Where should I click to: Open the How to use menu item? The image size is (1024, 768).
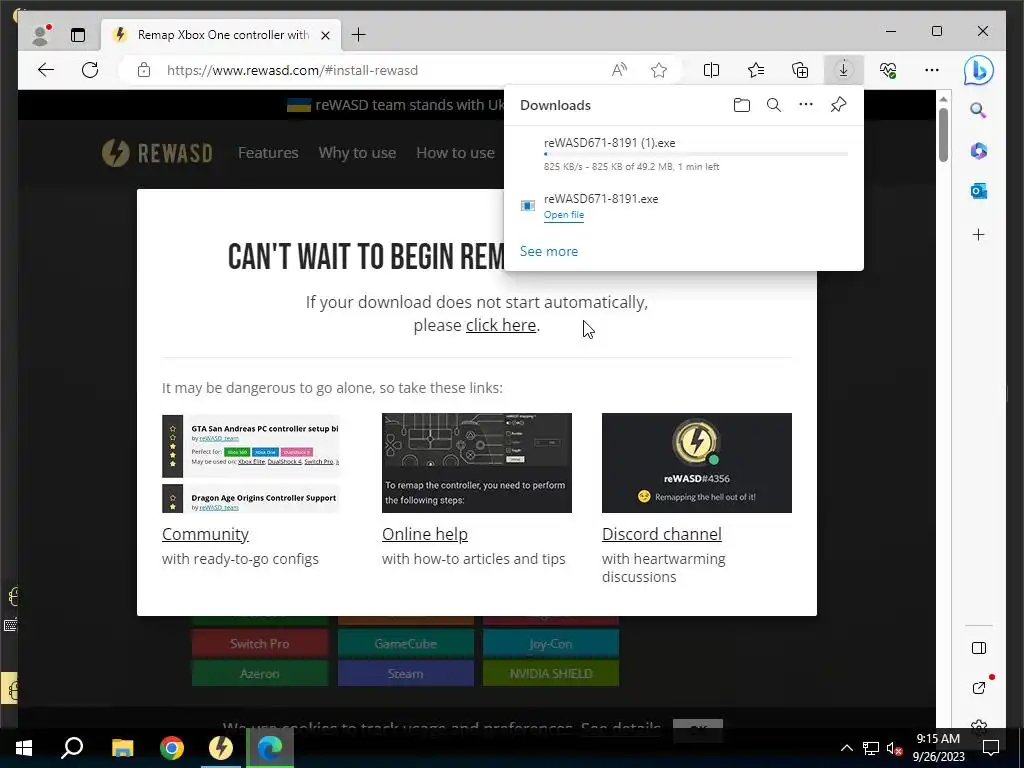tap(455, 153)
